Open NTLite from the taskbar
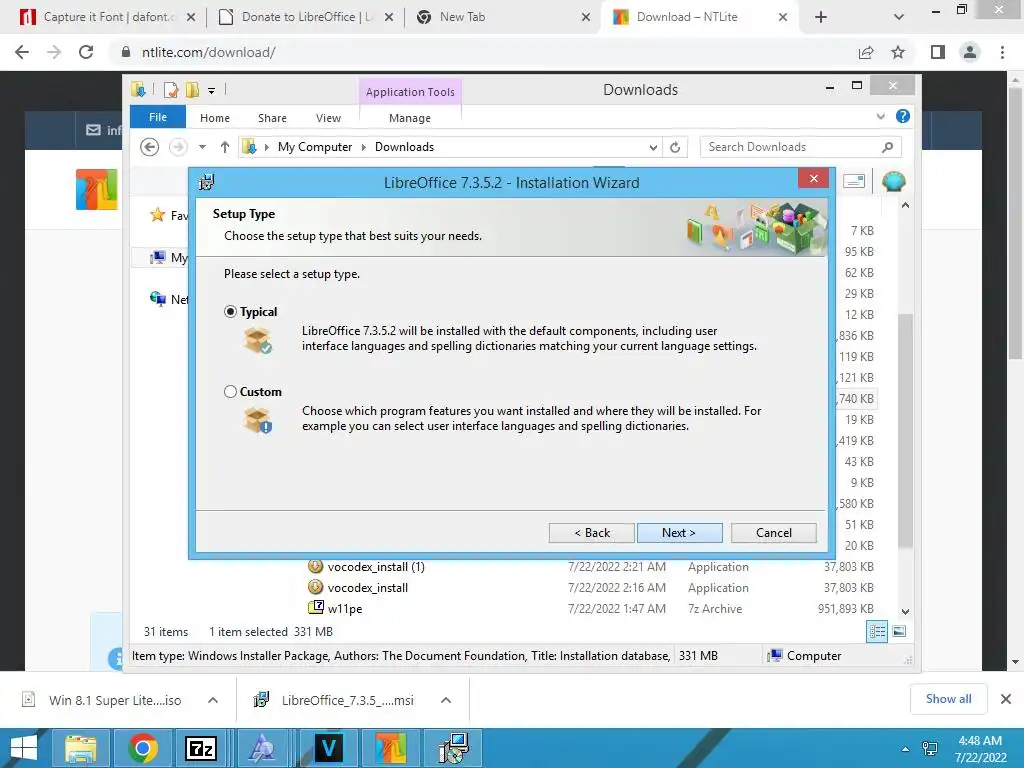 (391, 748)
